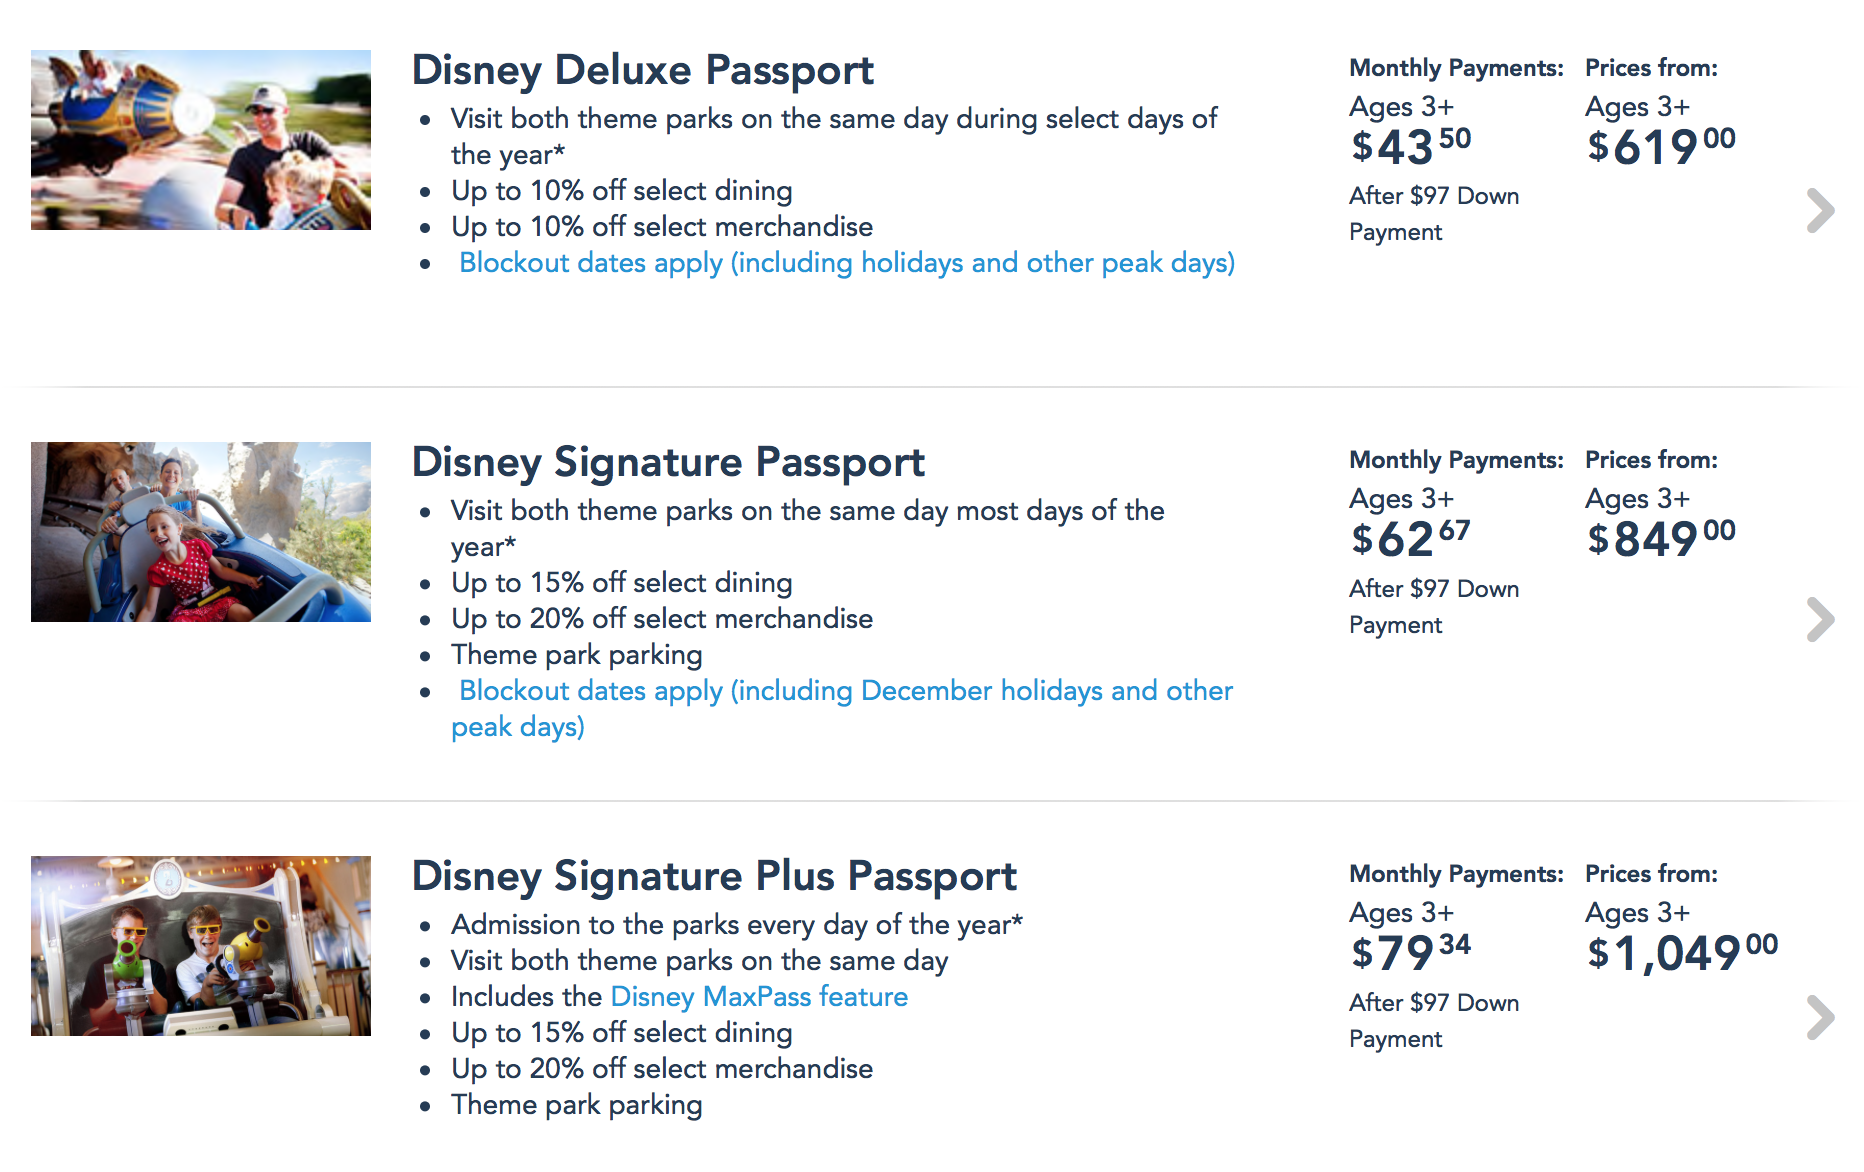Click the Disney Deluxe Passport thumbnail image
The image size is (1864, 1172).
tap(201, 140)
